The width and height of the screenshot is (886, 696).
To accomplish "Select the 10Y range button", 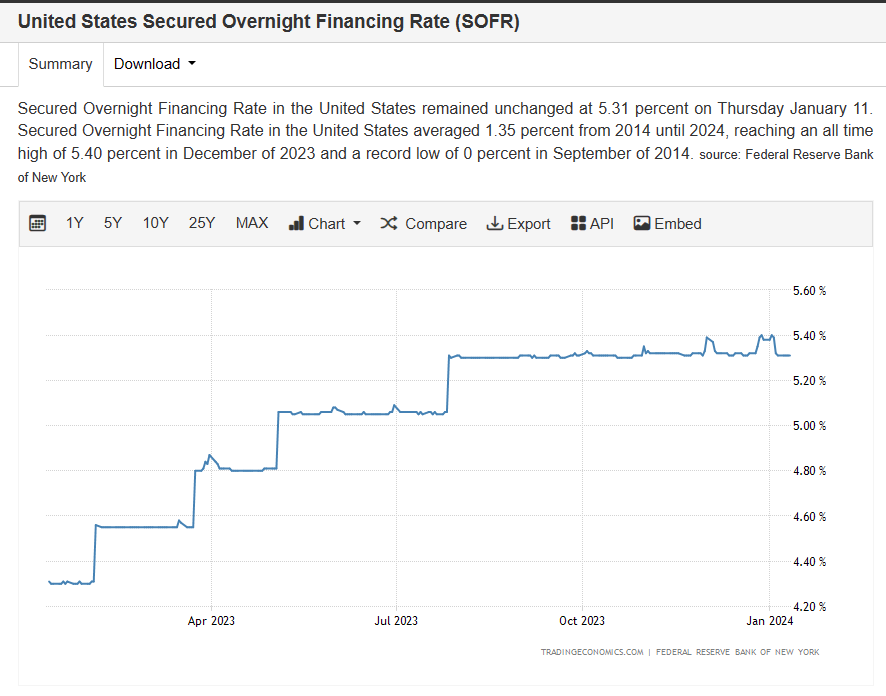I will (155, 223).
